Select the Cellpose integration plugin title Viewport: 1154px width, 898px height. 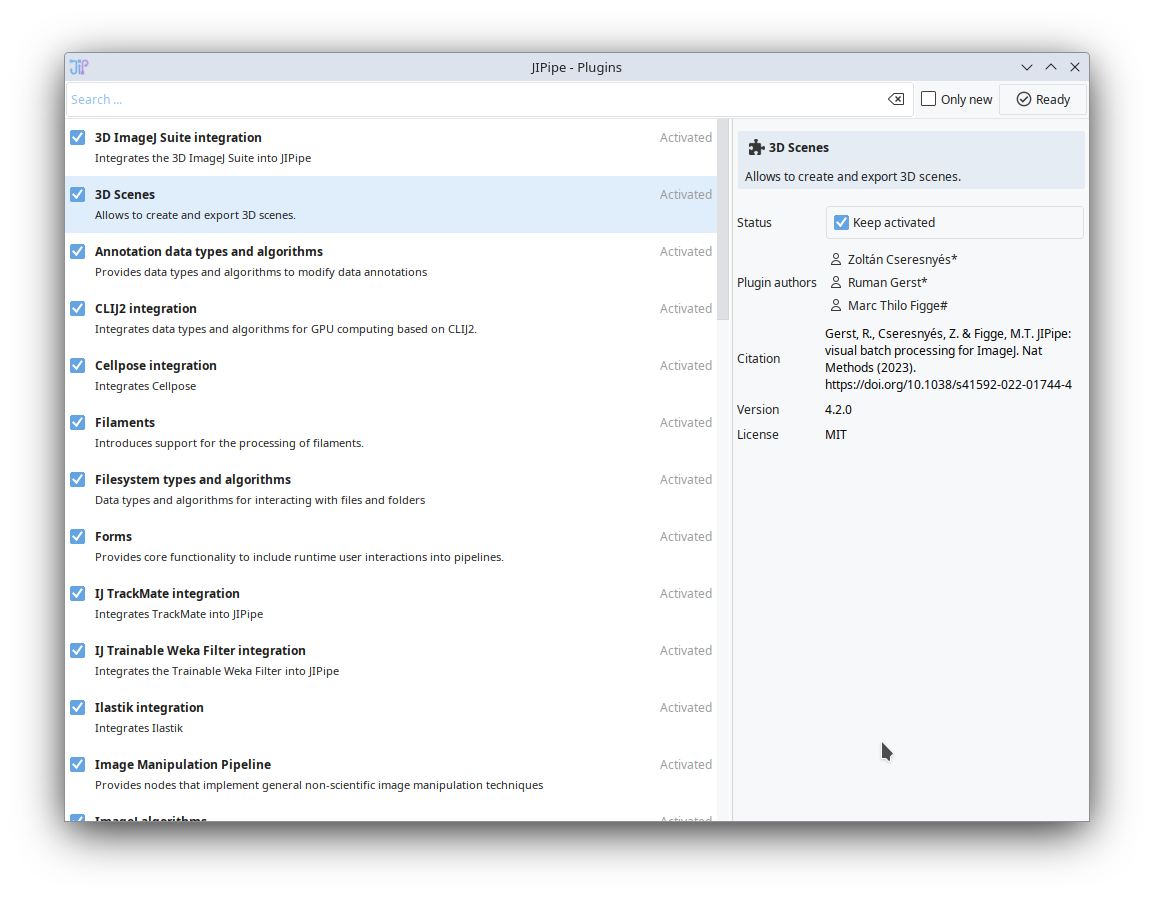point(155,366)
